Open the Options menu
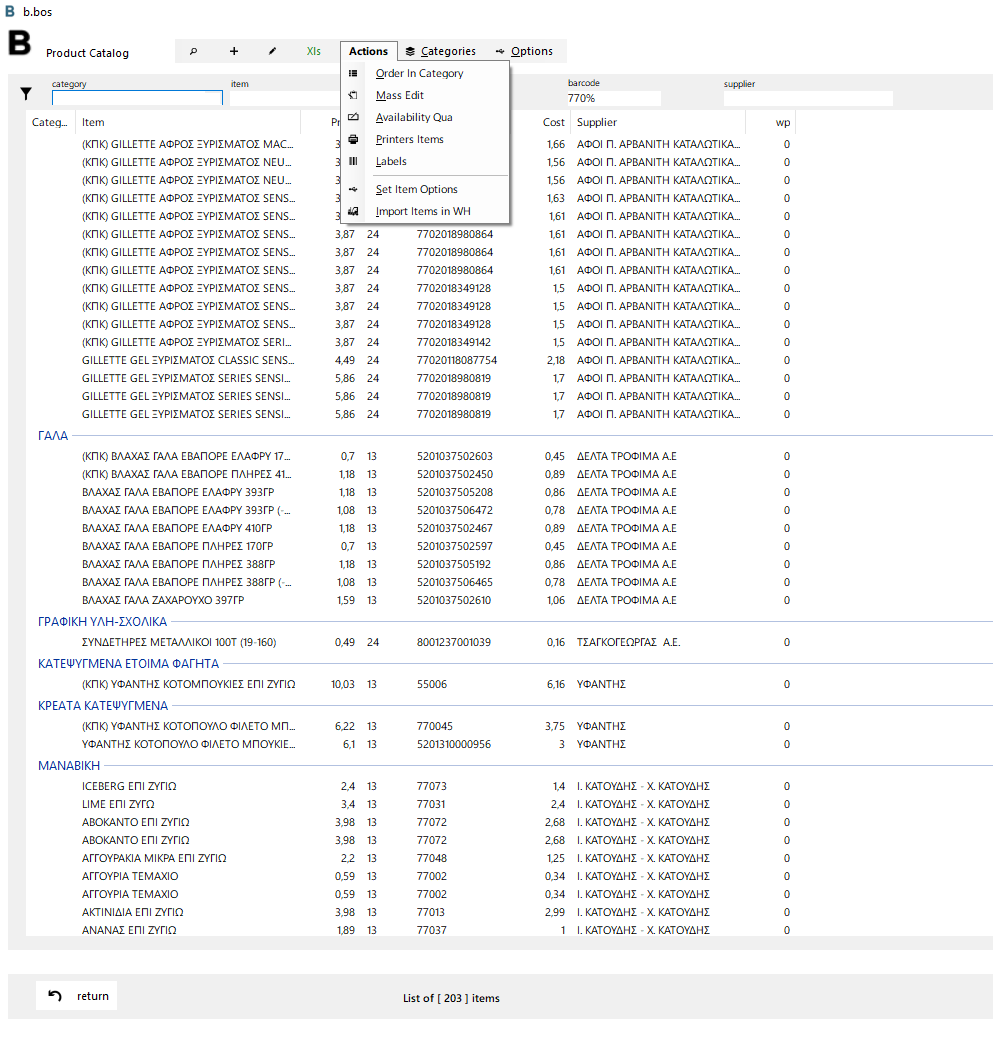 (524, 52)
